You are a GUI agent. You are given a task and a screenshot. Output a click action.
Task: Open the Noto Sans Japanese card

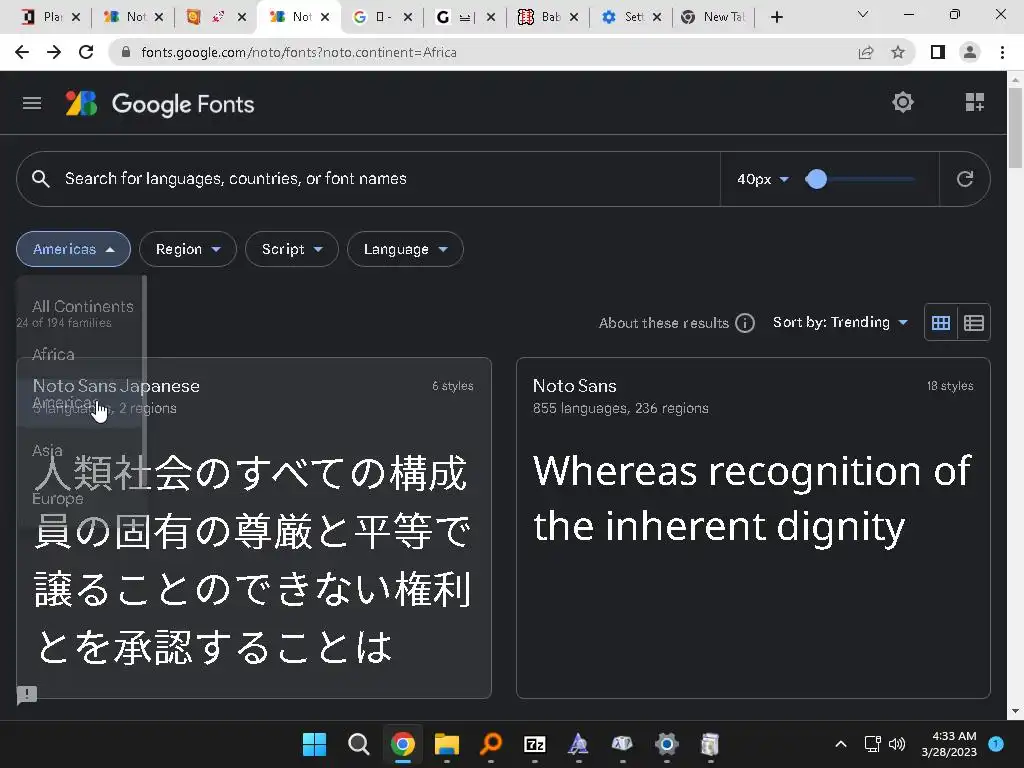254,528
